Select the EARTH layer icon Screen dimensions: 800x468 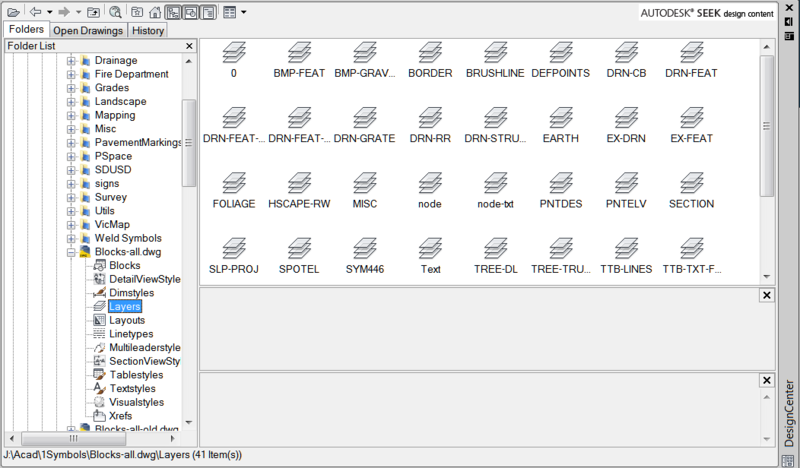[561, 118]
